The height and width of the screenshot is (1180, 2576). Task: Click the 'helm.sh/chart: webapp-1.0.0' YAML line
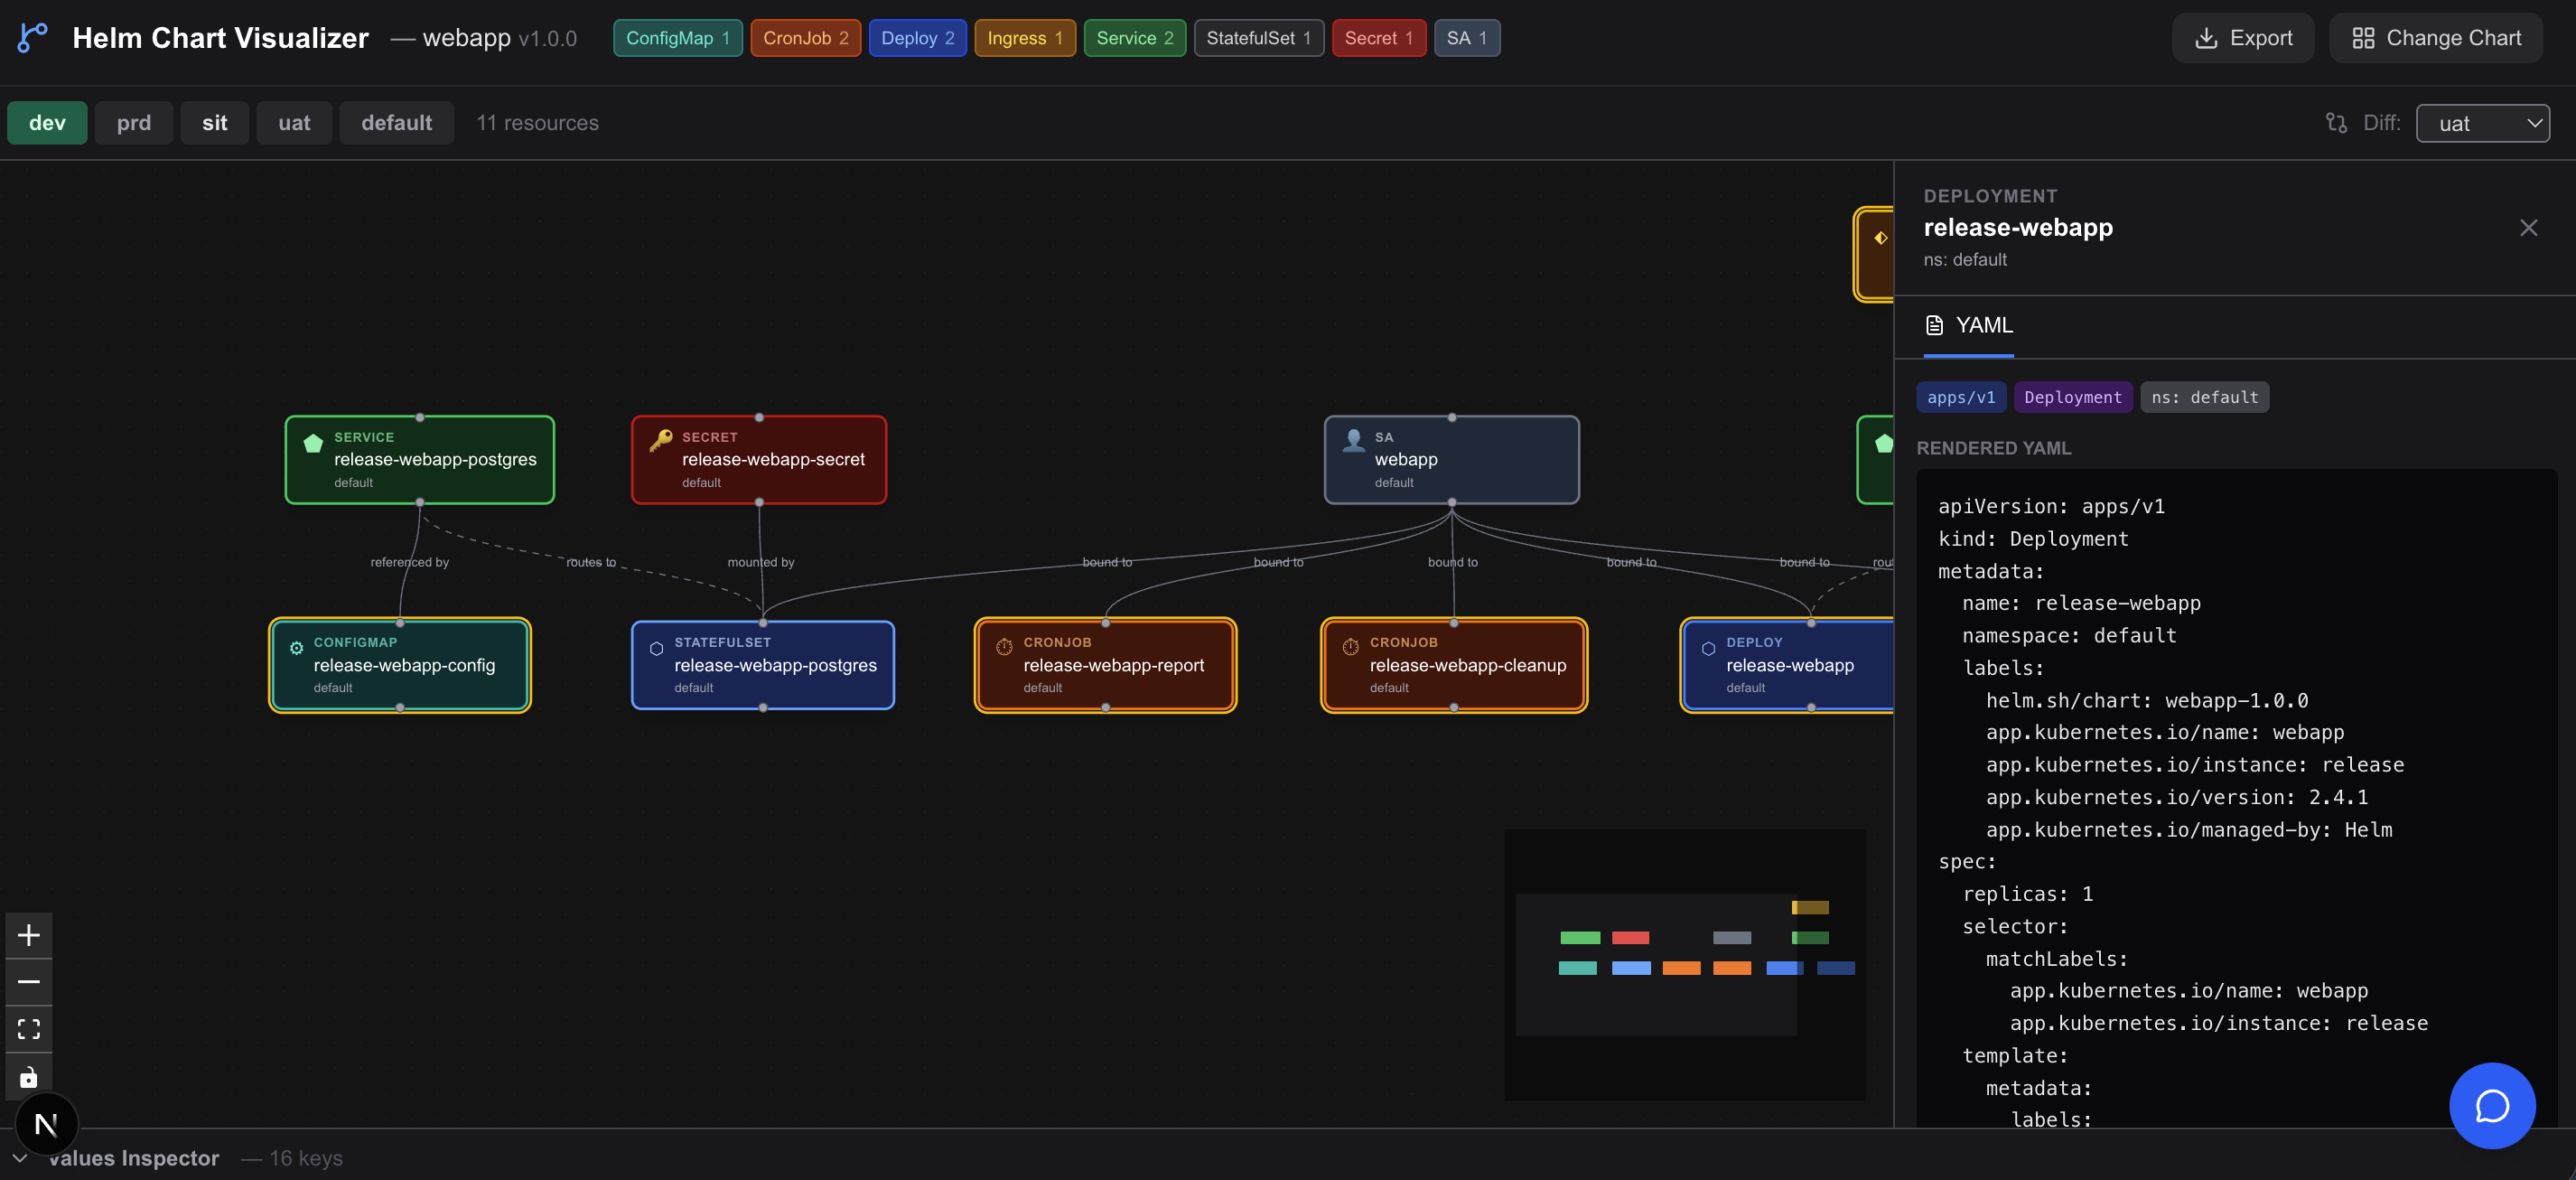2146,701
